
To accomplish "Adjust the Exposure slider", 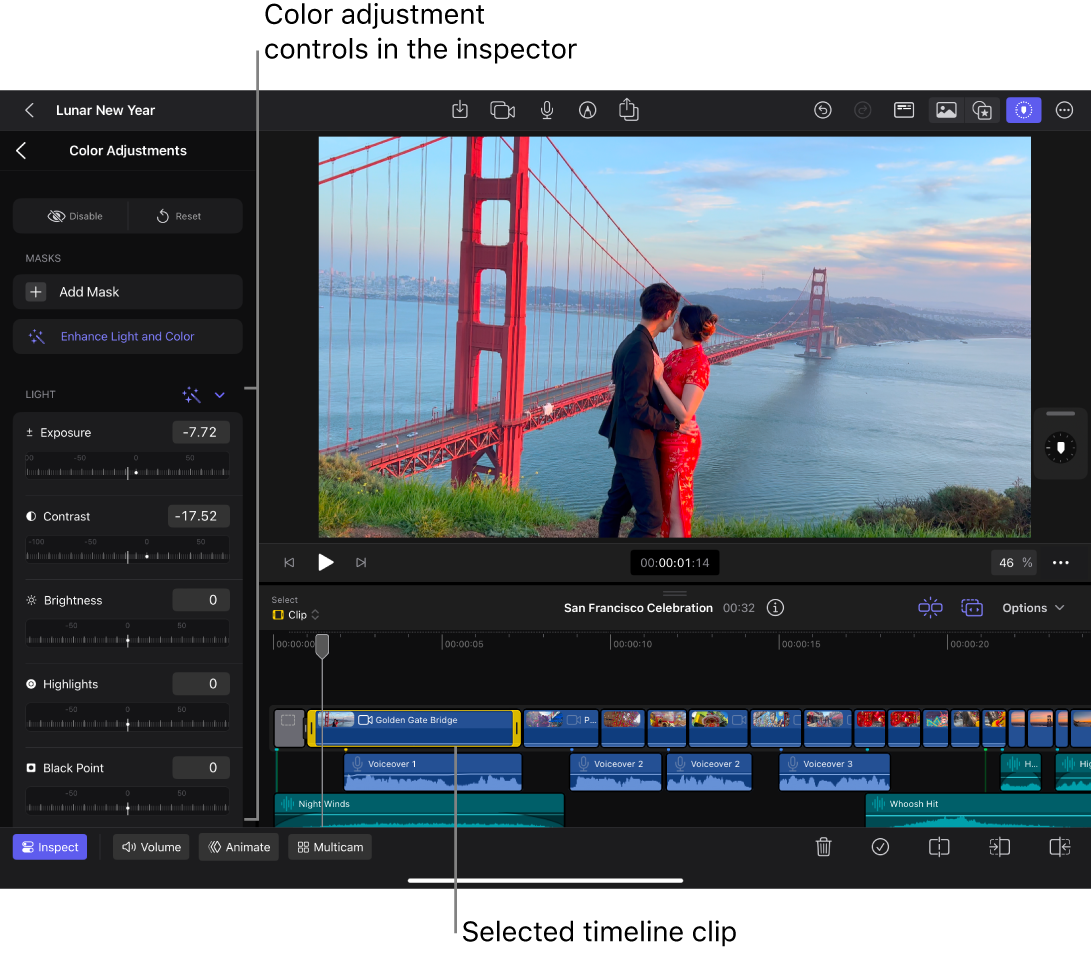I will pyautogui.click(x=127, y=467).
